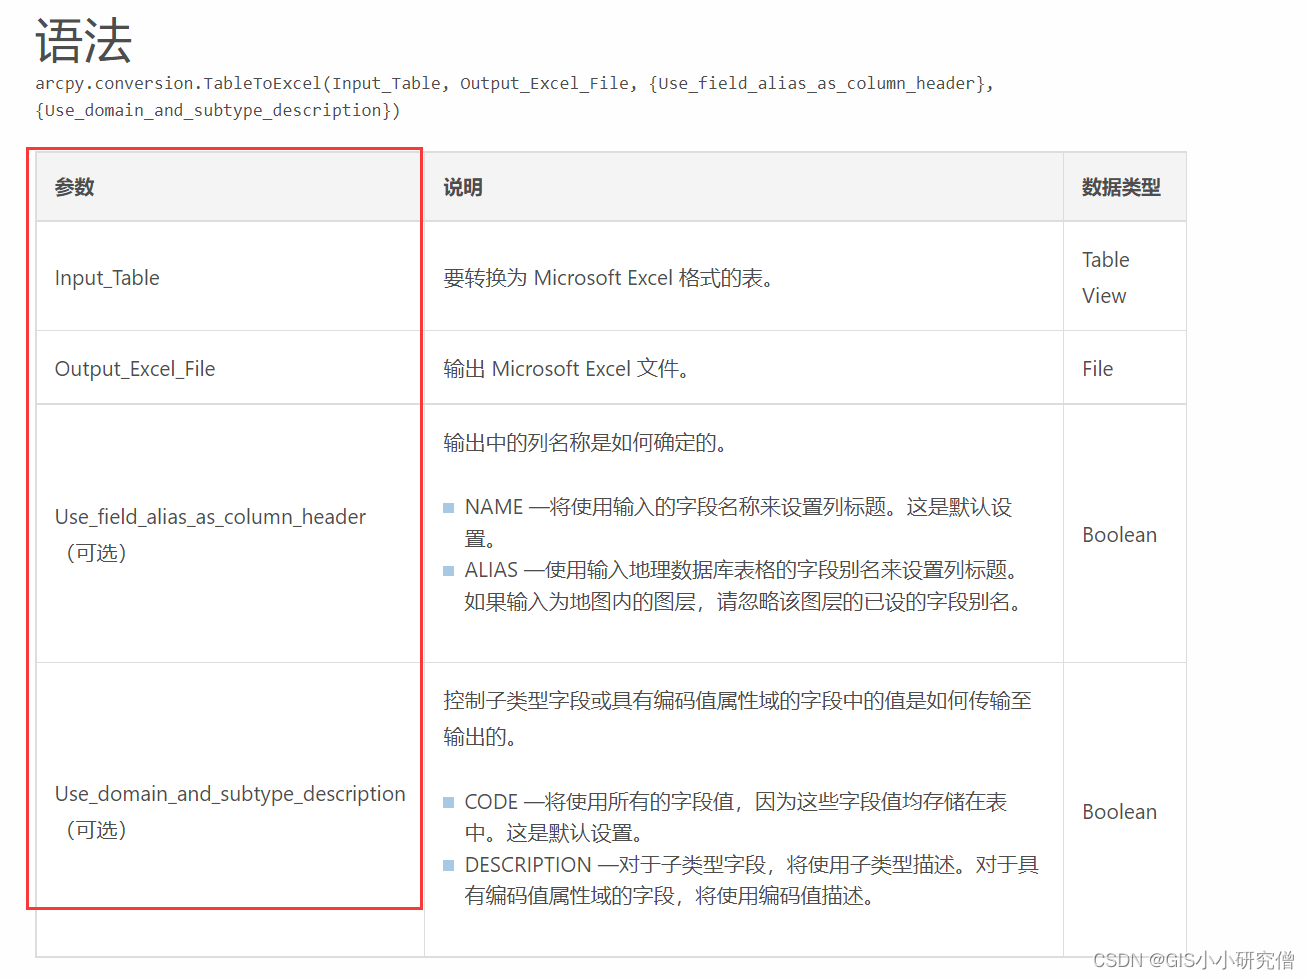Click the square bullet icon beside DESCRIPTION option
Screen dimensions: 1309x979
pyautogui.click(x=447, y=865)
